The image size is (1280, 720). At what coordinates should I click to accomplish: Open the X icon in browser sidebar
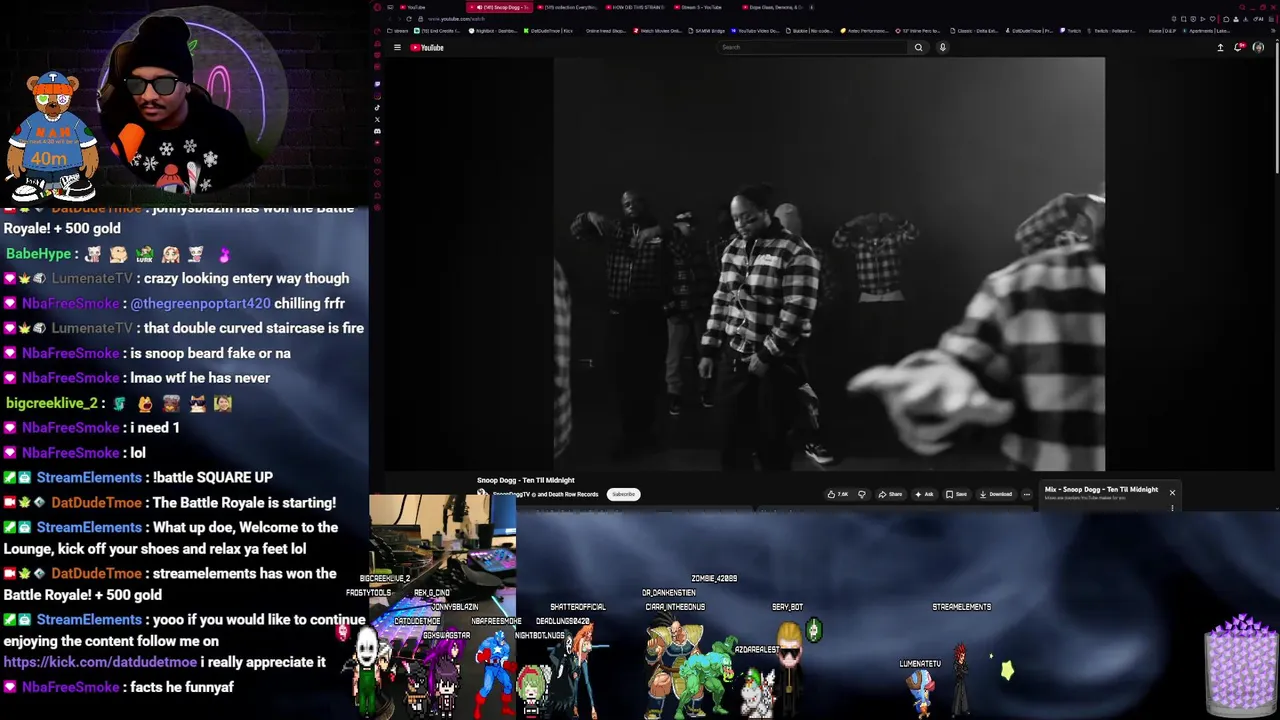point(377,119)
